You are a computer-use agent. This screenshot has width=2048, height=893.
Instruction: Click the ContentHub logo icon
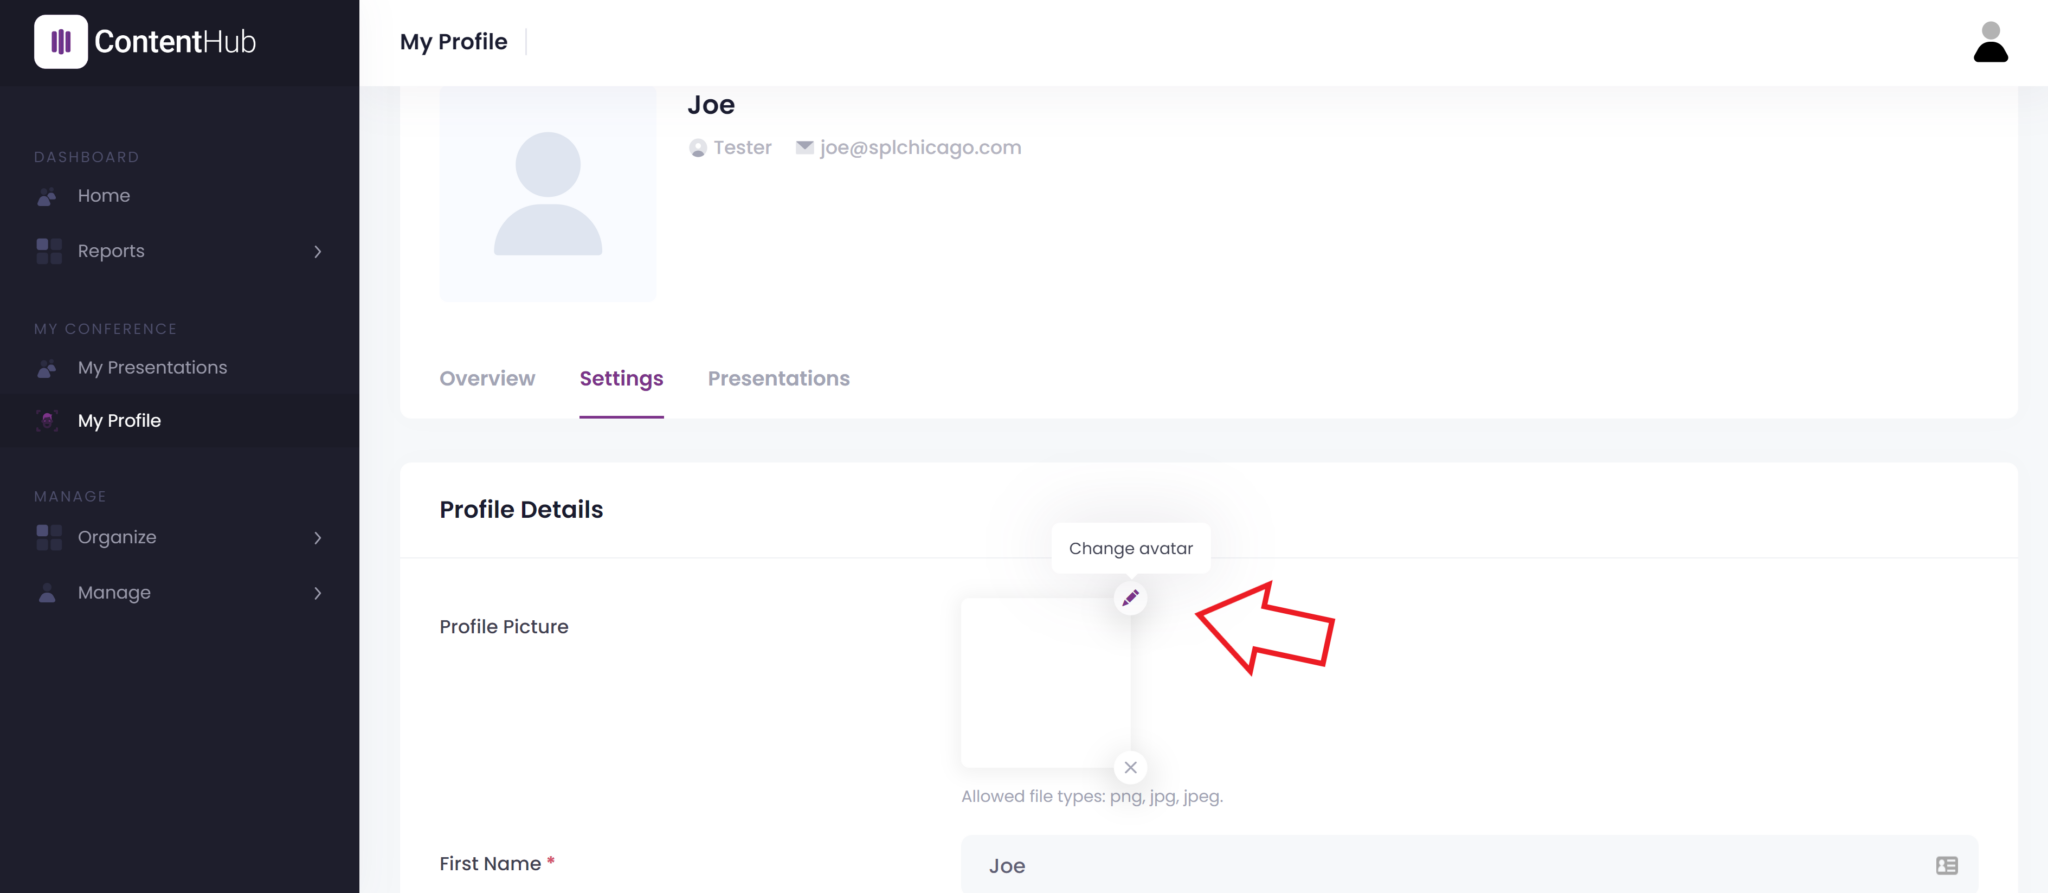tap(61, 42)
